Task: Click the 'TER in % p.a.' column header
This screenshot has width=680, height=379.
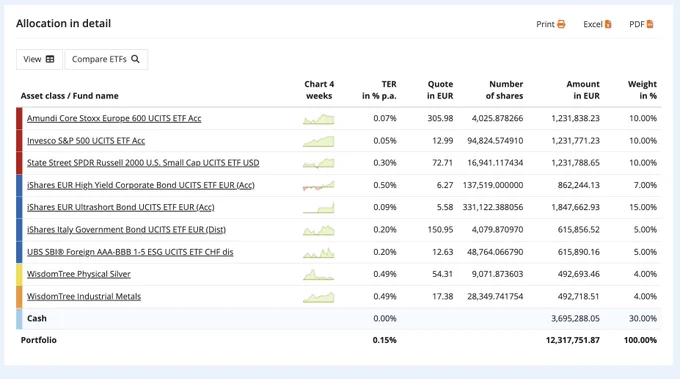Action: (379, 90)
